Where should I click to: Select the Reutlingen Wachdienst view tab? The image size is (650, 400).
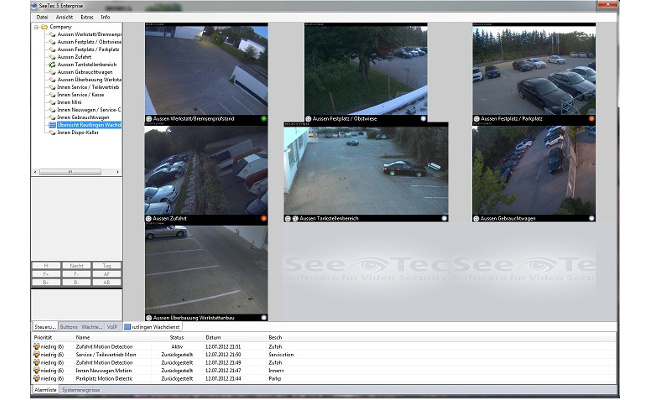click(152, 327)
